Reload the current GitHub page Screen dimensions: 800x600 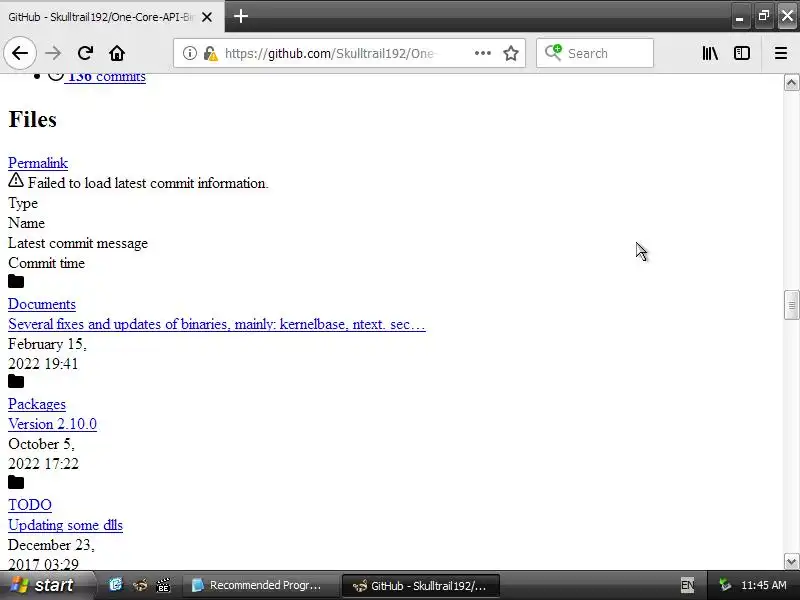tap(85, 53)
